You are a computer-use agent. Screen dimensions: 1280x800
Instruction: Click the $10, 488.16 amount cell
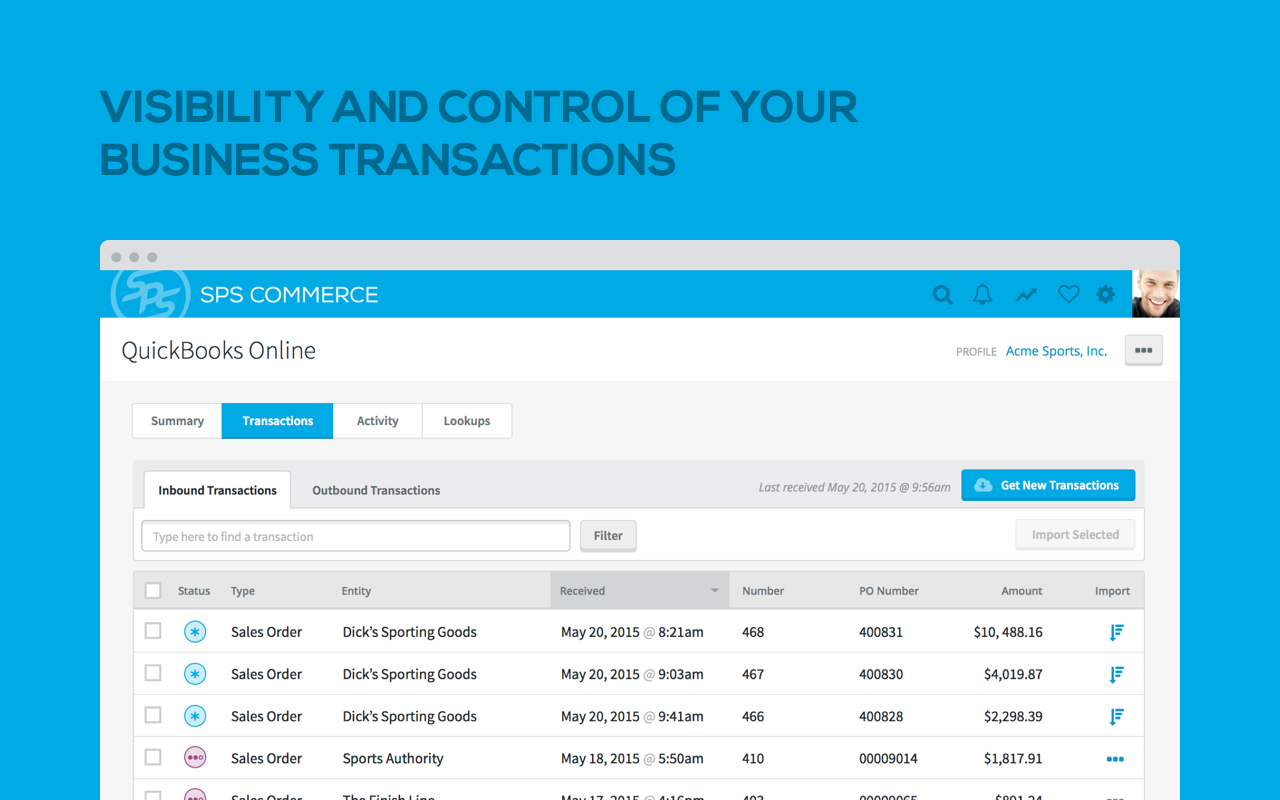(x=1008, y=632)
